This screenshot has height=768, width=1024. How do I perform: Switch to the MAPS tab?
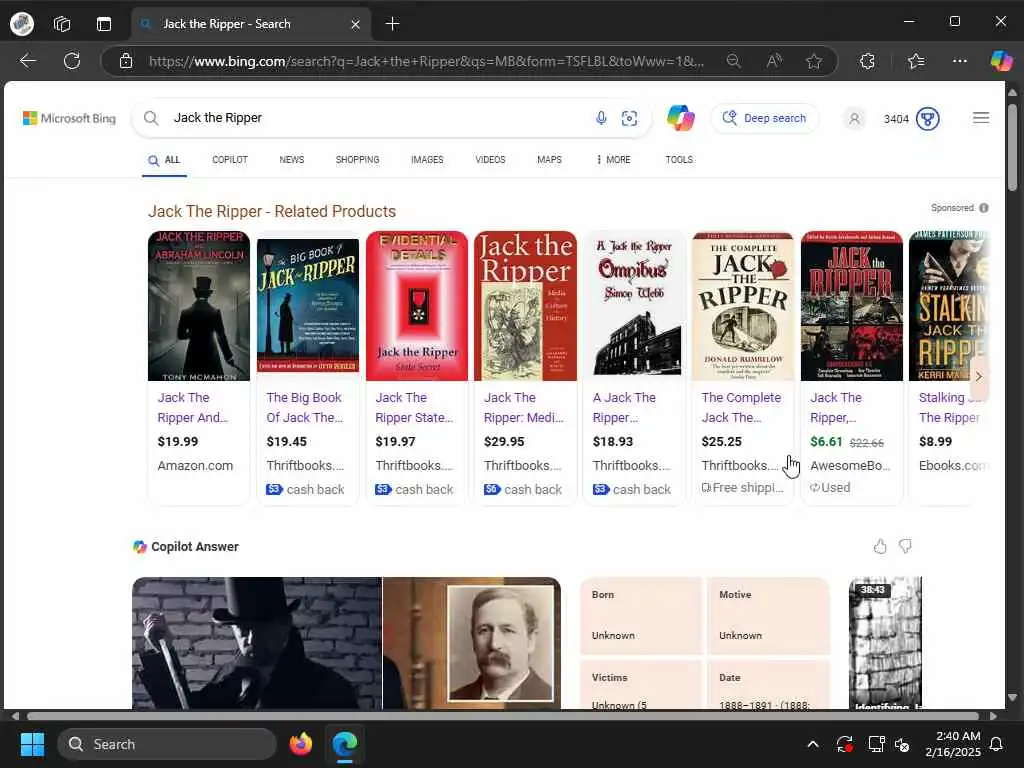coord(549,160)
